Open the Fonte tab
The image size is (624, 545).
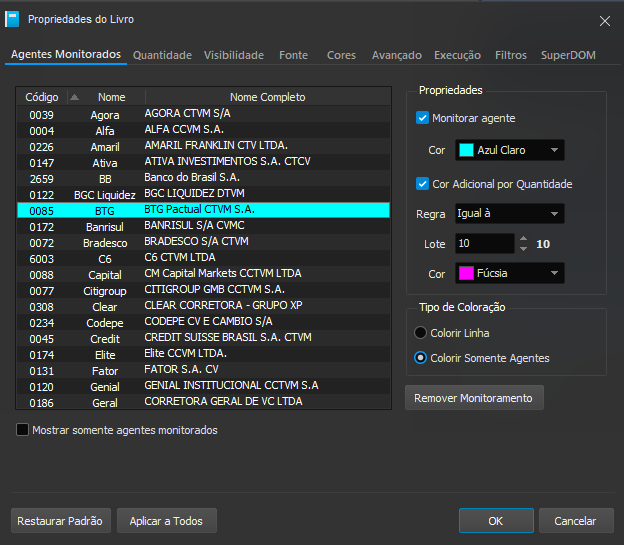[293, 55]
